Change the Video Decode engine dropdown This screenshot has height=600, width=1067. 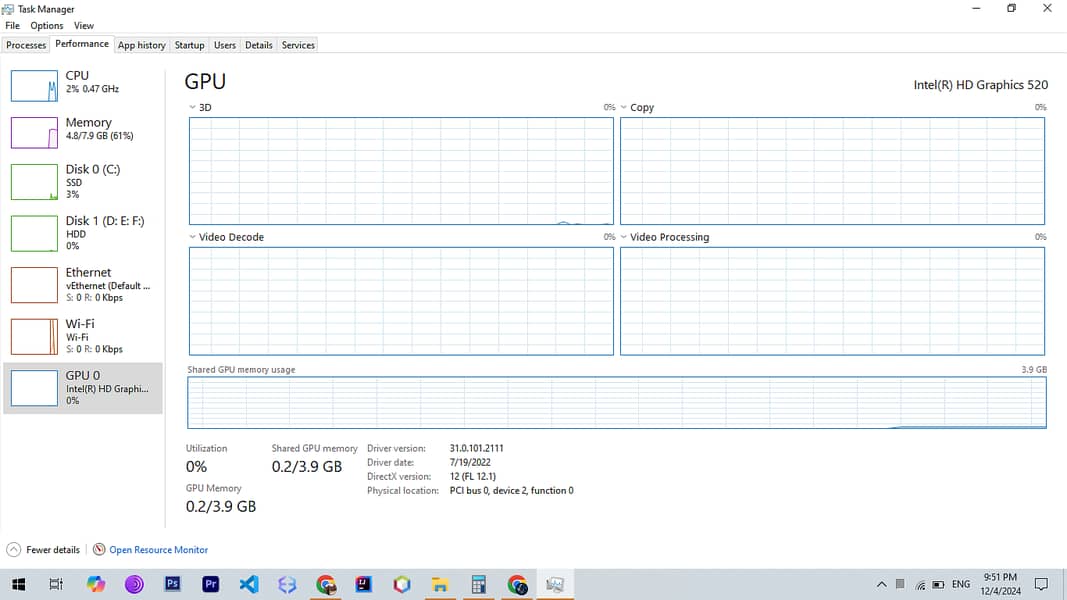click(x=193, y=237)
